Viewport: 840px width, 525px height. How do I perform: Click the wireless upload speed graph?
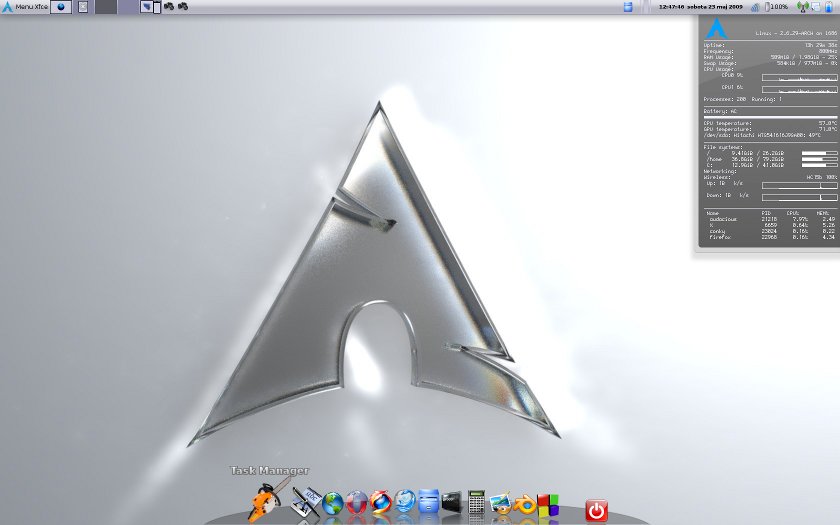tap(799, 185)
